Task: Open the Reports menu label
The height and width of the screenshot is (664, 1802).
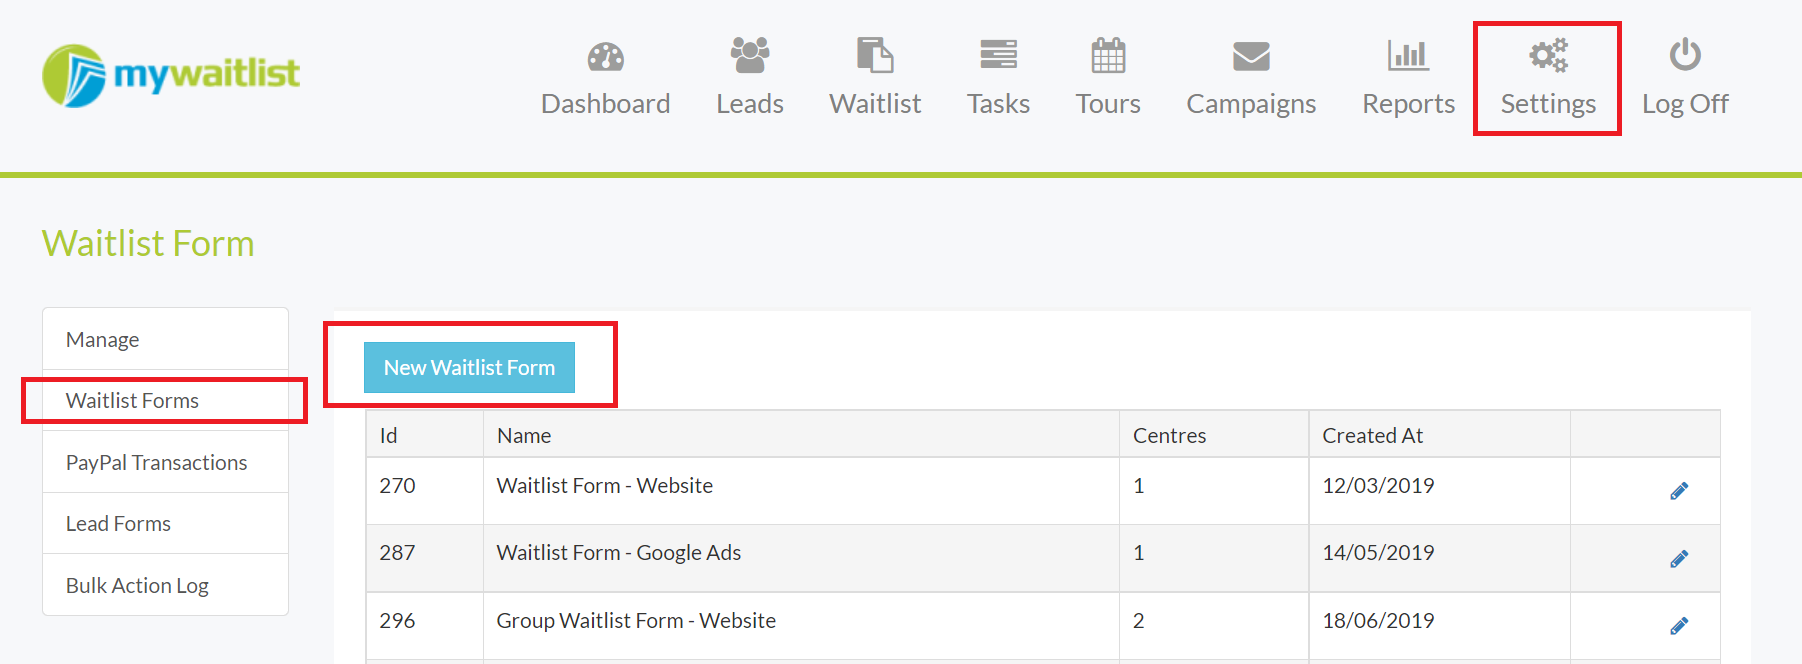Action: click(1408, 105)
